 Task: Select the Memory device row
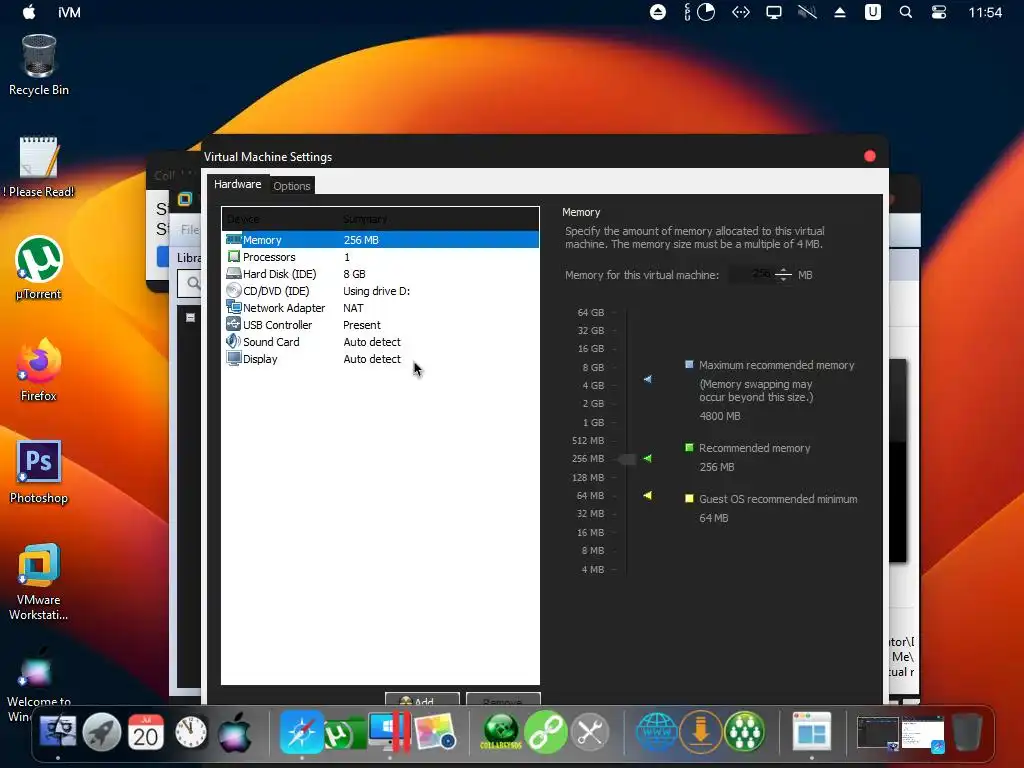(381, 240)
